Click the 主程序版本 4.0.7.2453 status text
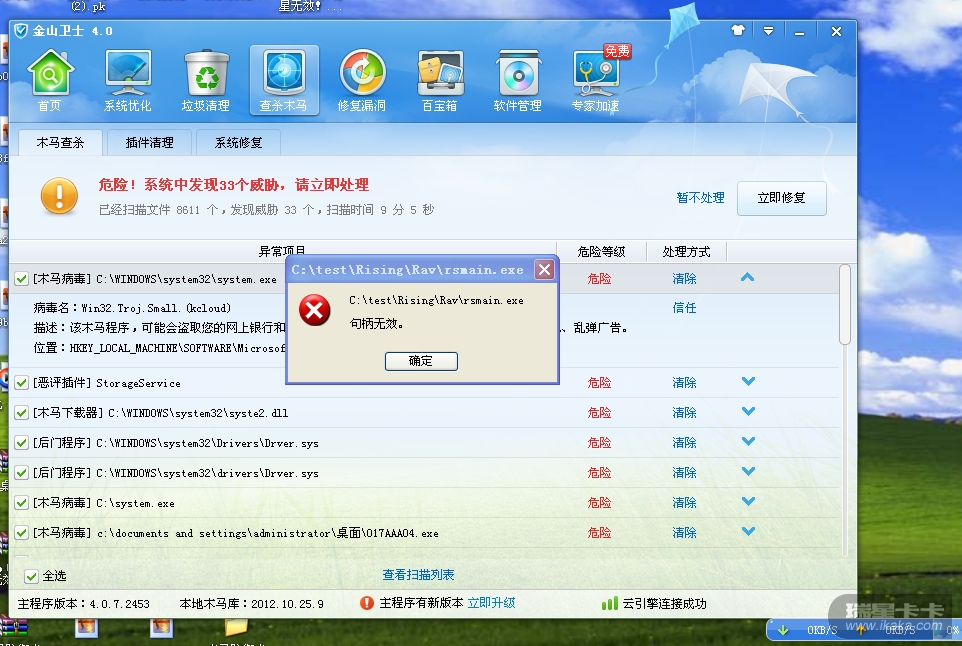962x646 pixels. (83, 604)
